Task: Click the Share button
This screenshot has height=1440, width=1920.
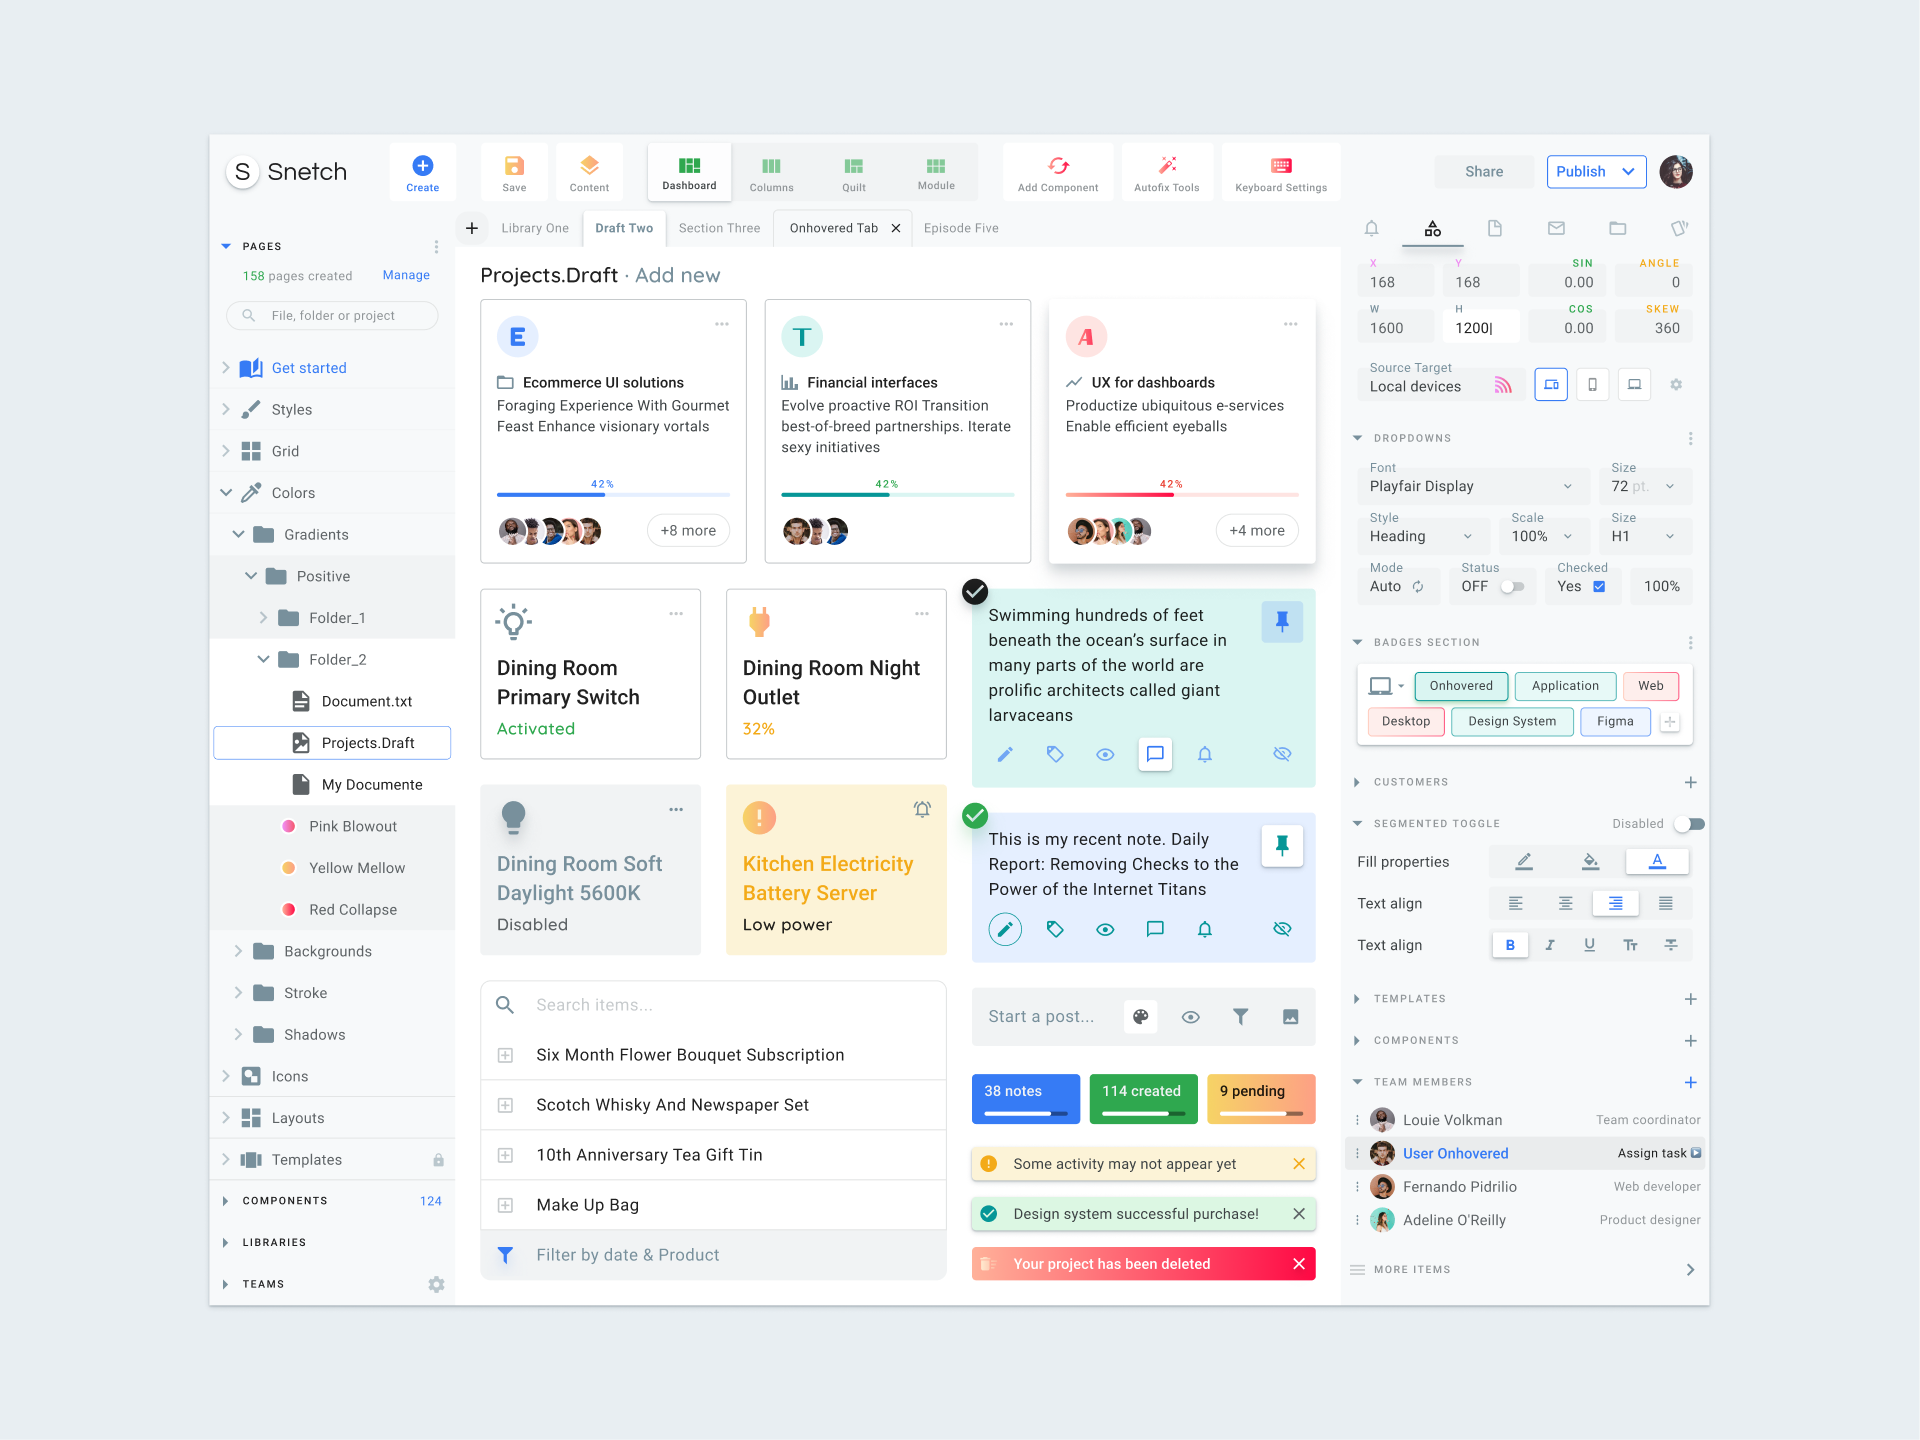Action: [1484, 171]
